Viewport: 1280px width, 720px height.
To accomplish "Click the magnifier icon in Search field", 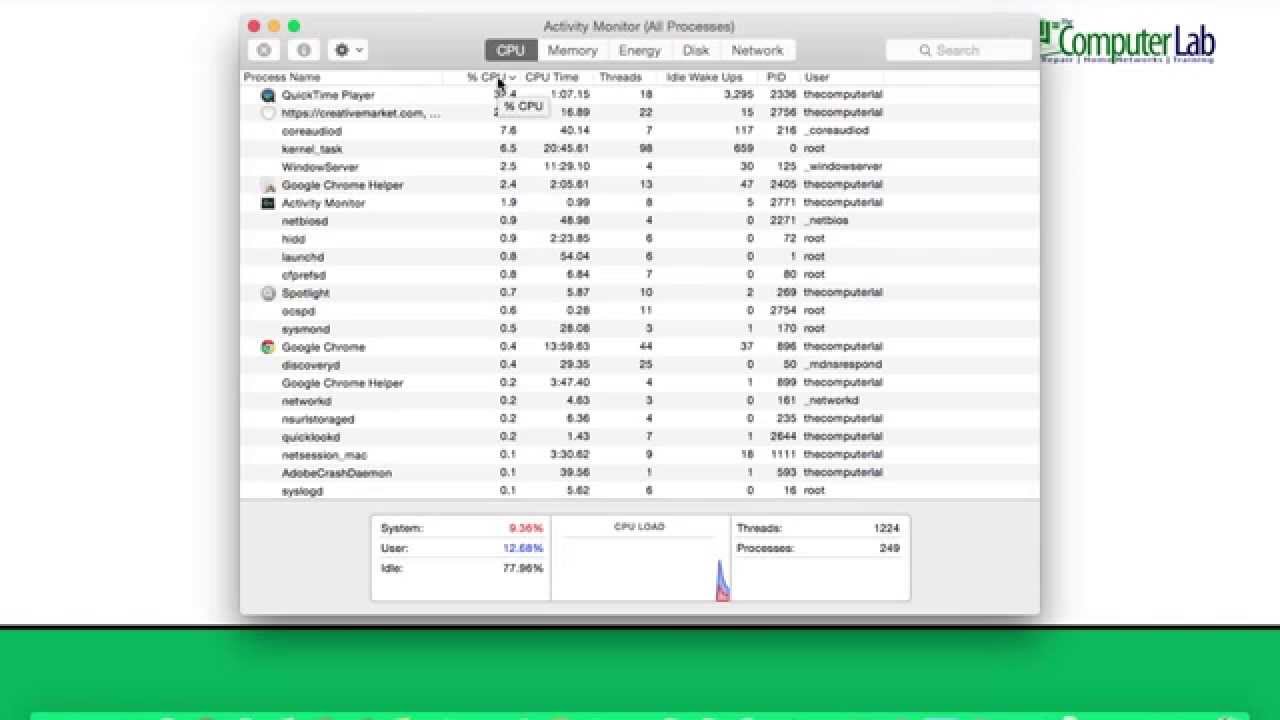I will tap(925, 50).
